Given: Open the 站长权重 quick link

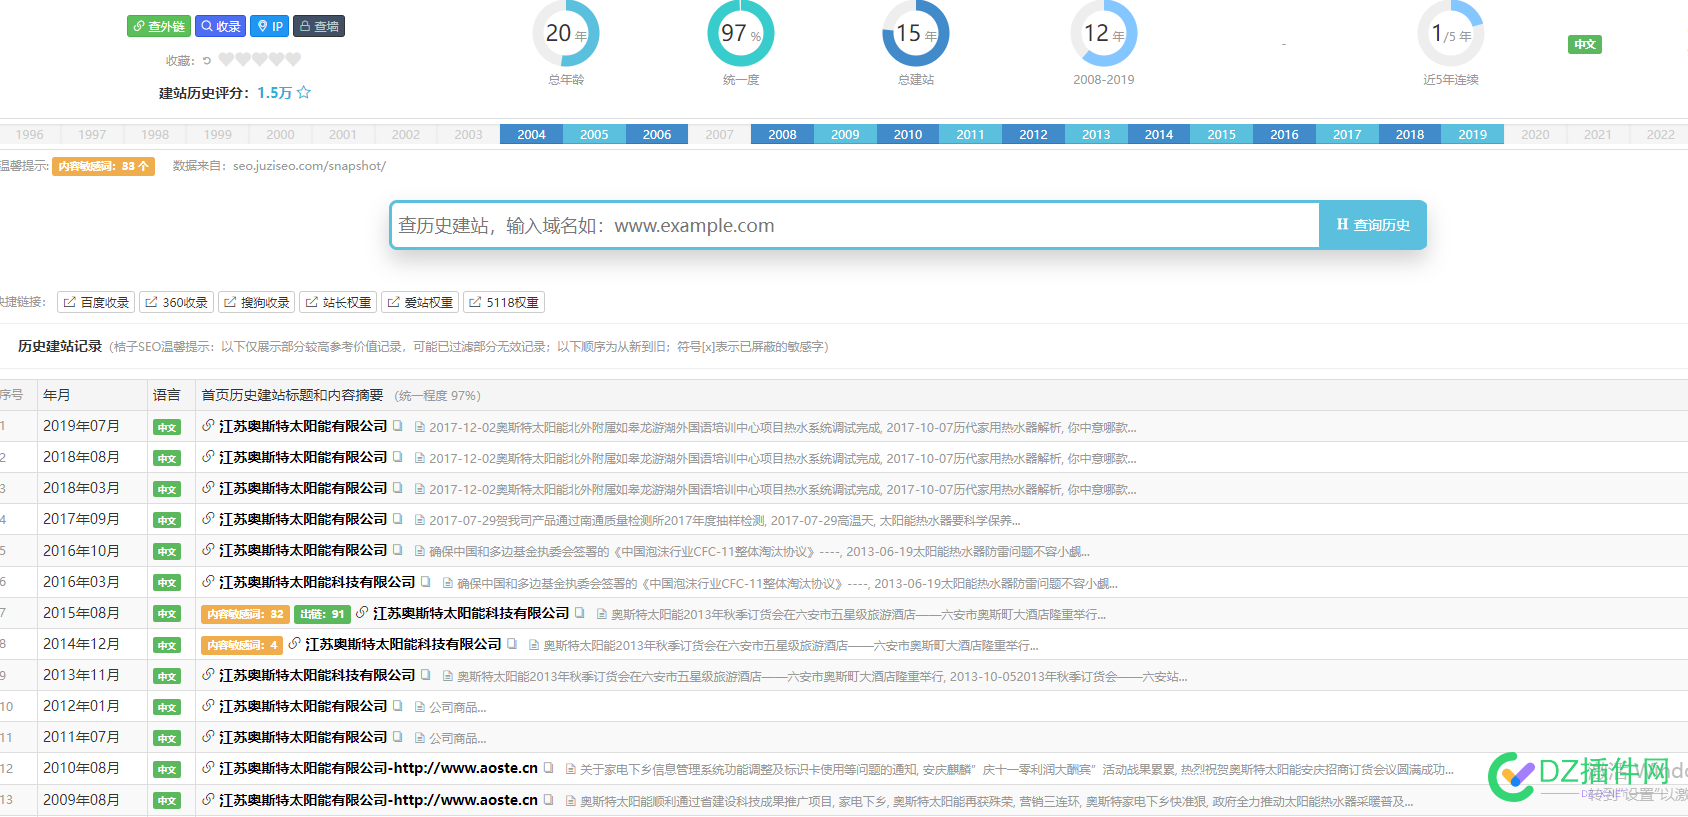Looking at the screenshot, I should pos(338,302).
